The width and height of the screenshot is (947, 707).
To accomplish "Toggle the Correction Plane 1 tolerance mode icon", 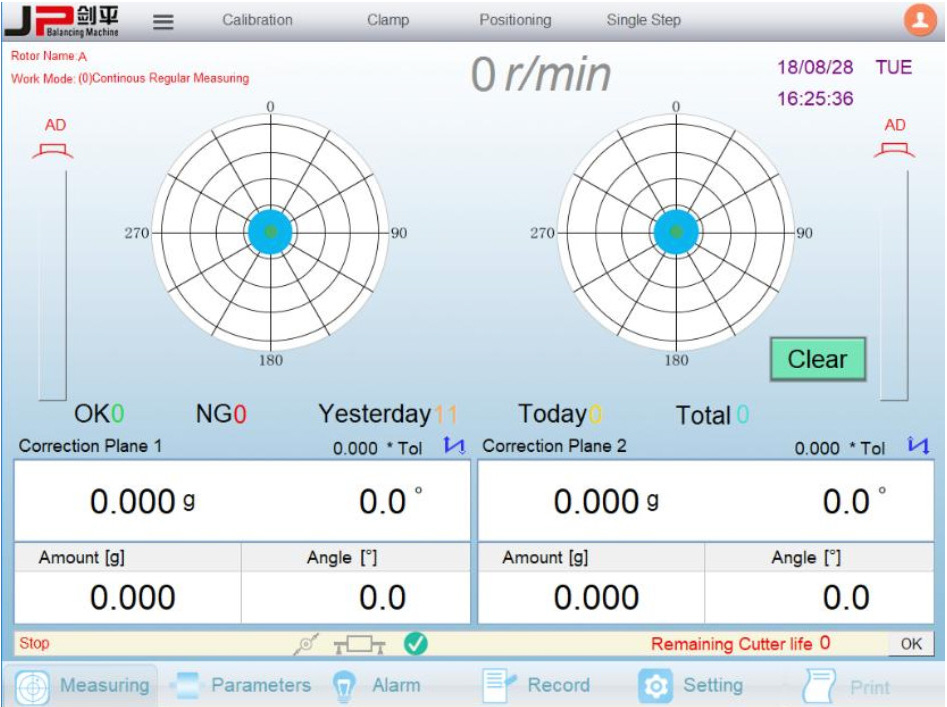I will pyautogui.click(x=454, y=446).
